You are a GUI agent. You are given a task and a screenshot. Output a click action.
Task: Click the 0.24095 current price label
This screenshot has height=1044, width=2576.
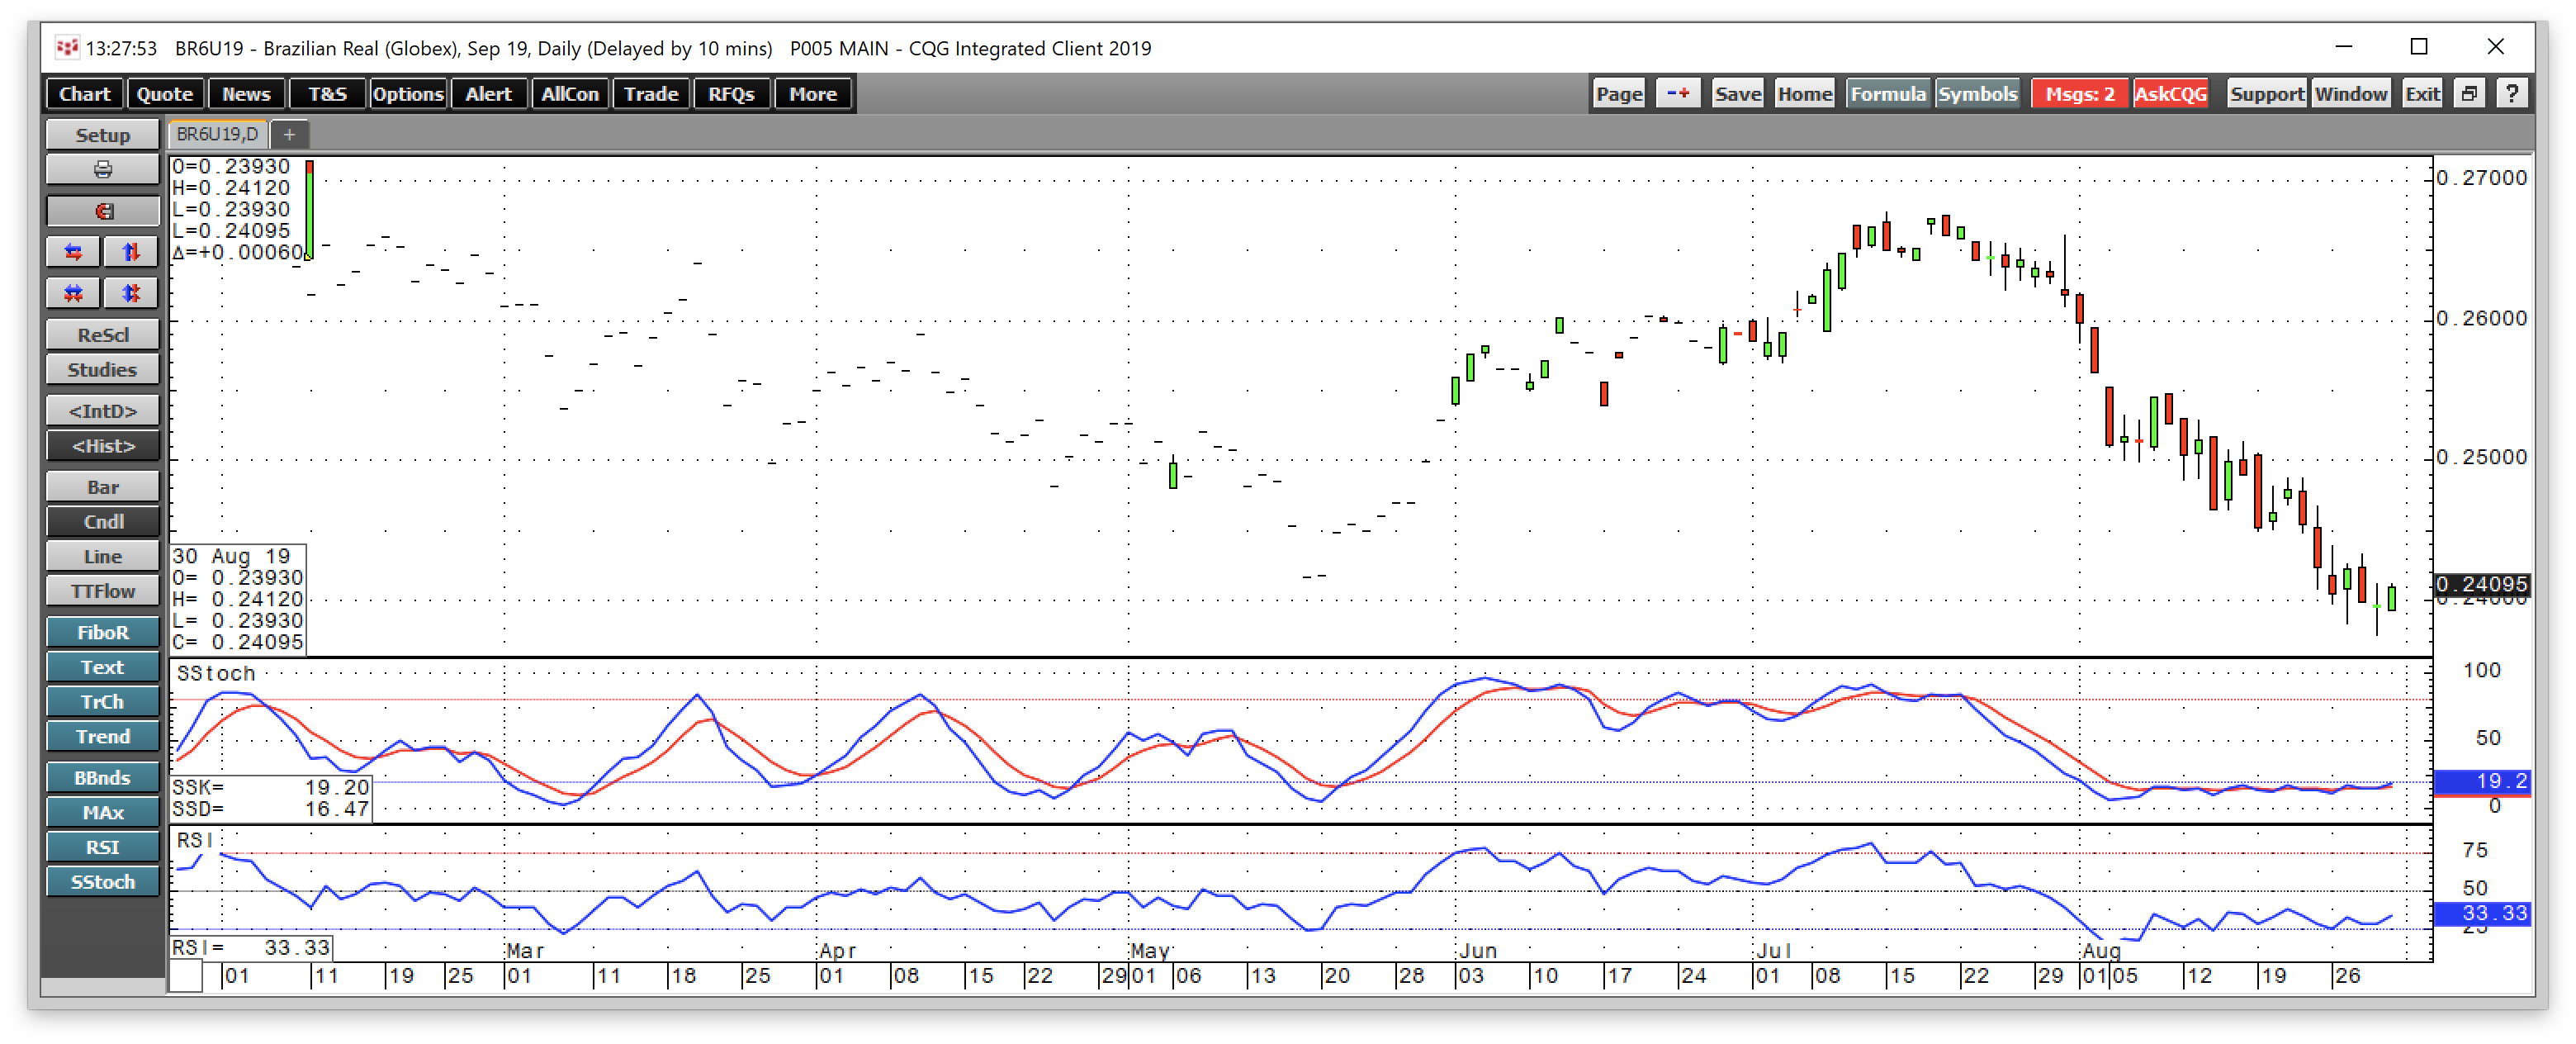[2481, 583]
